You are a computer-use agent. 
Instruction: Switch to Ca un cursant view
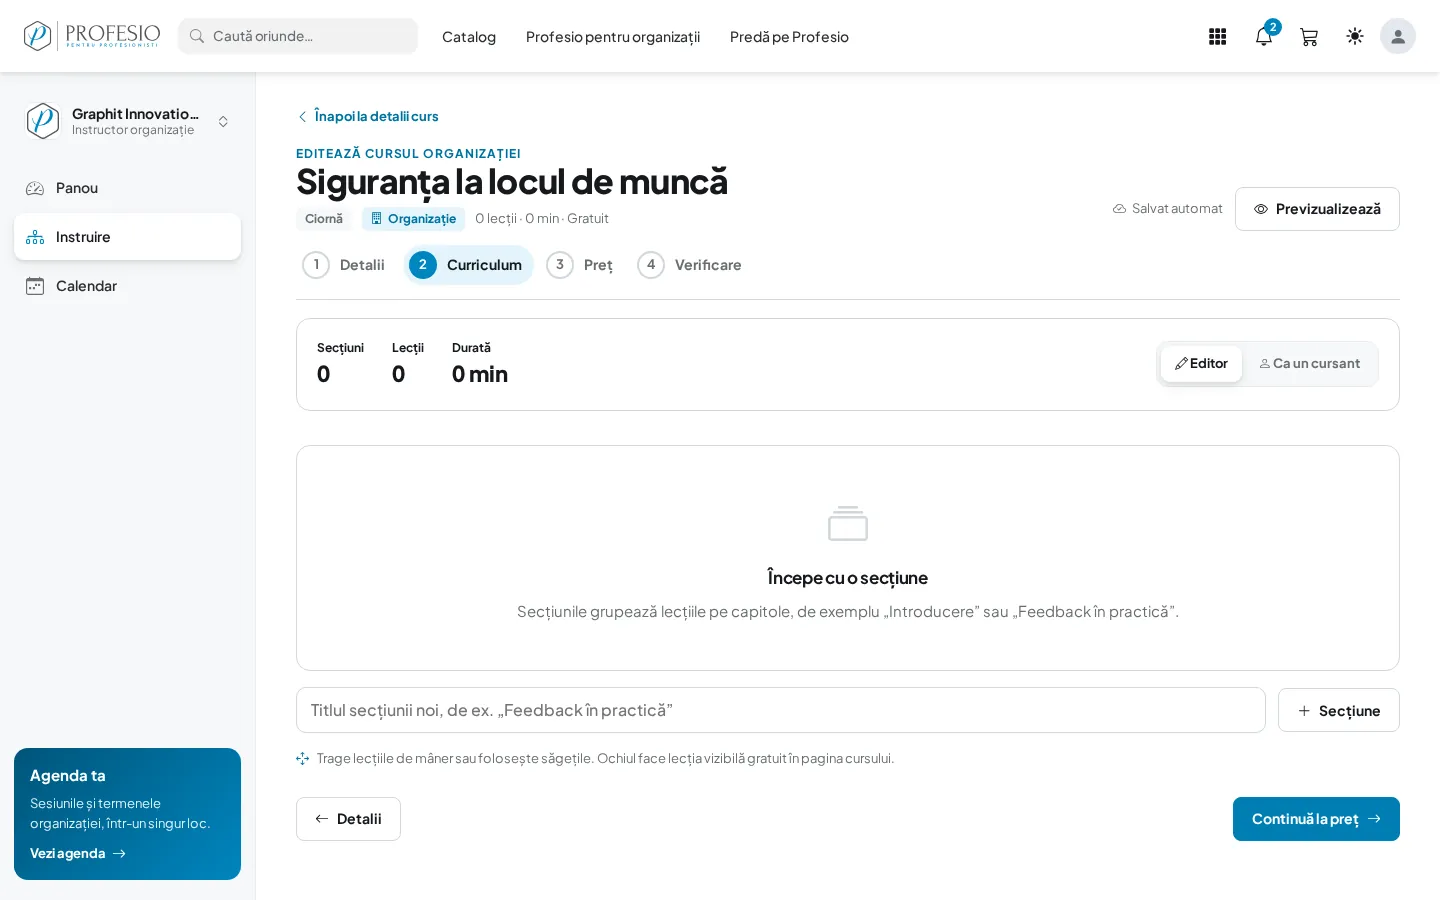click(x=1310, y=364)
